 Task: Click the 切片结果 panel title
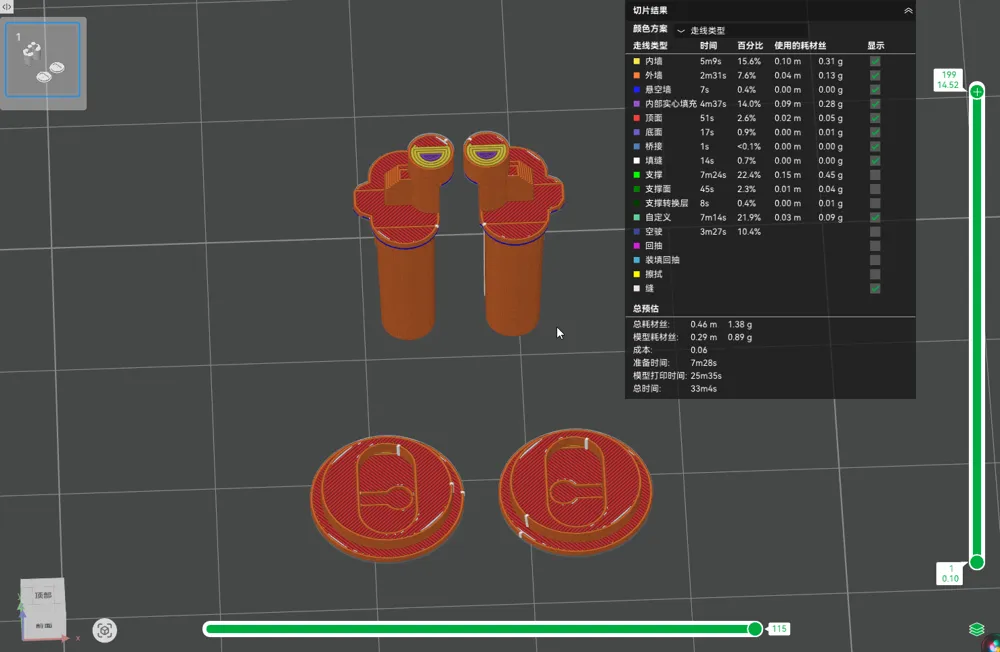650,10
